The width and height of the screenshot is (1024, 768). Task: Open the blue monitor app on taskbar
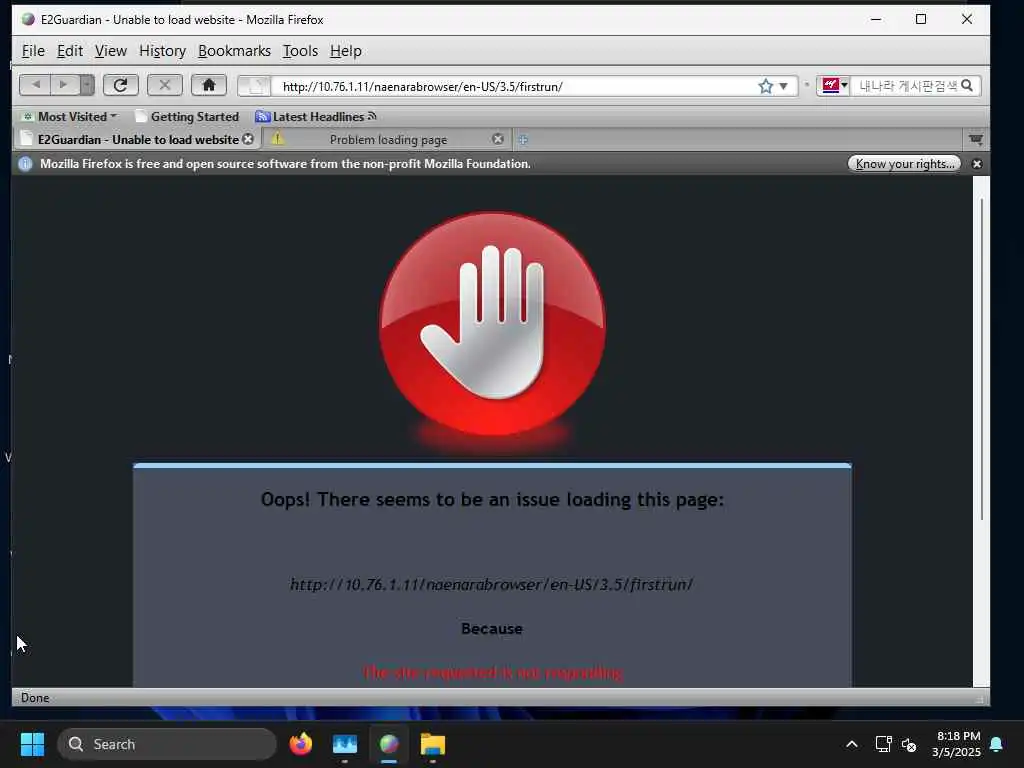(x=345, y=744)
